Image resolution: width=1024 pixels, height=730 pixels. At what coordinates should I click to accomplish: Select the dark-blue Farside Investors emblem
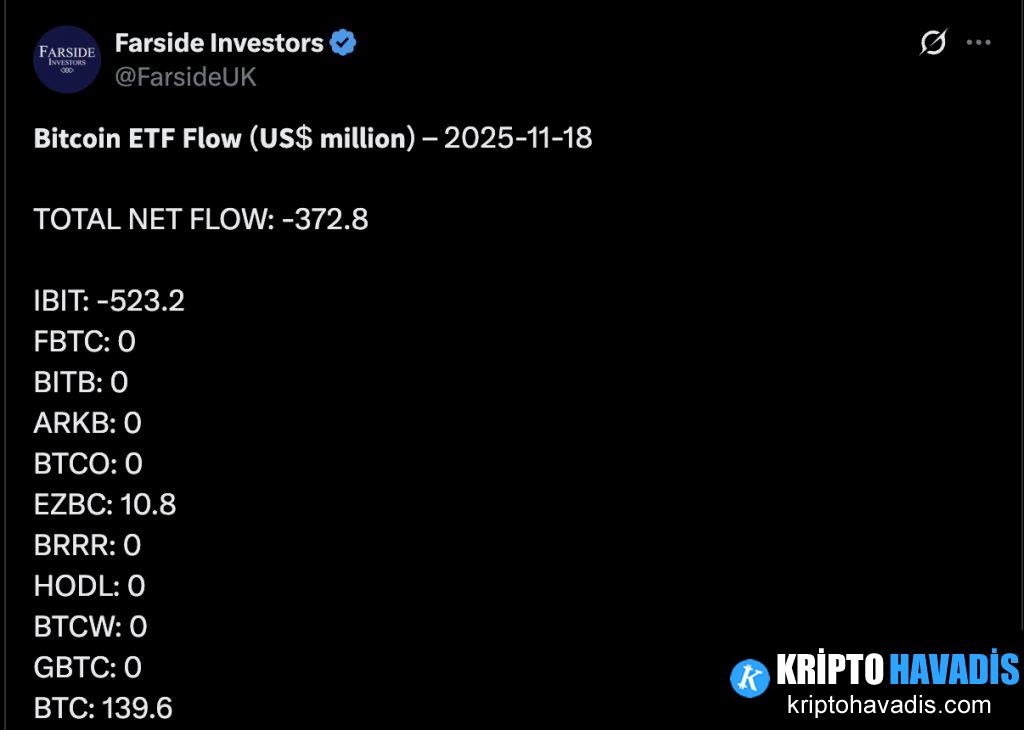coord(67,59)
